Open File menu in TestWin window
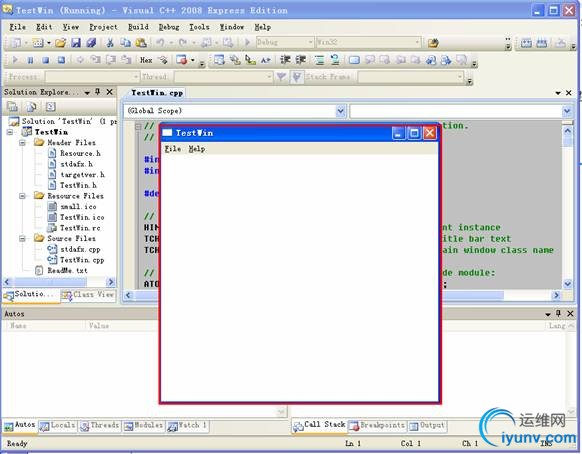The height and width of the screenshot is (454, 582). point(173,149)
